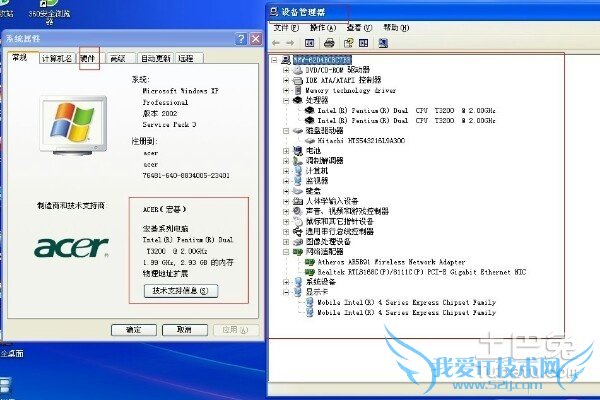Expand the 电池 battery node
The image size is (600, 400).
[x=286, y=151]
